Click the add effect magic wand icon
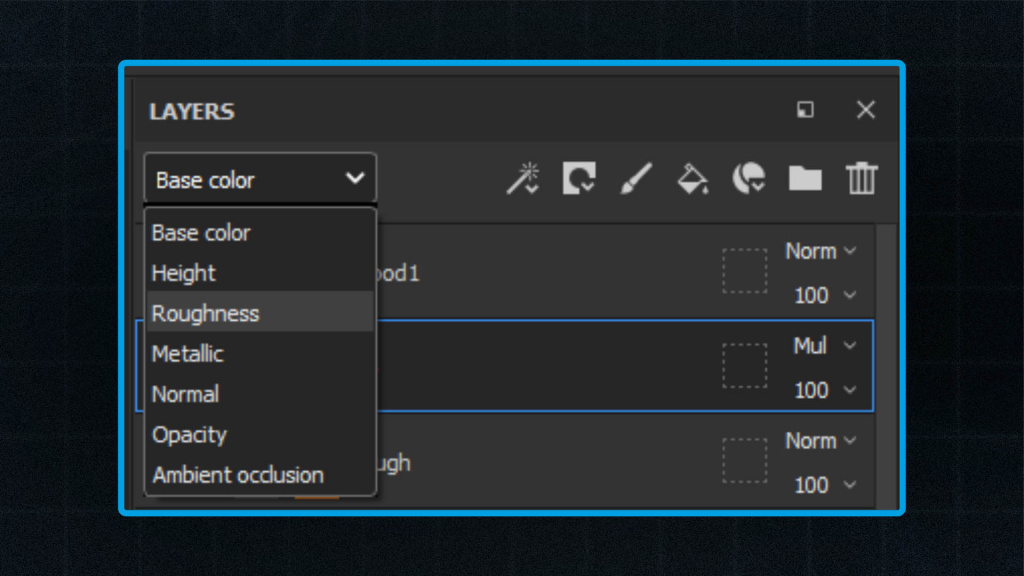 (x=523, y=178)
